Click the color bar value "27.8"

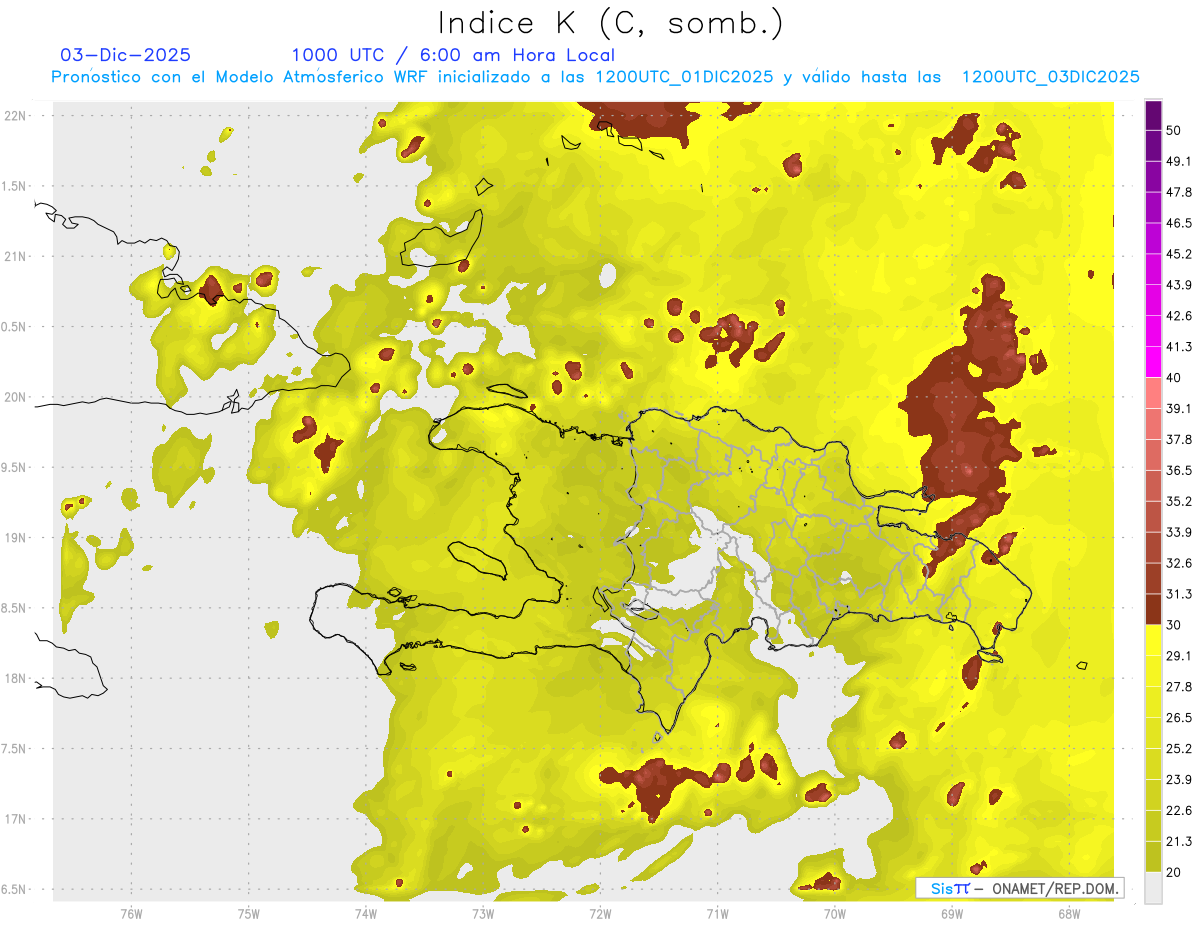click(x=1179, y=687)
